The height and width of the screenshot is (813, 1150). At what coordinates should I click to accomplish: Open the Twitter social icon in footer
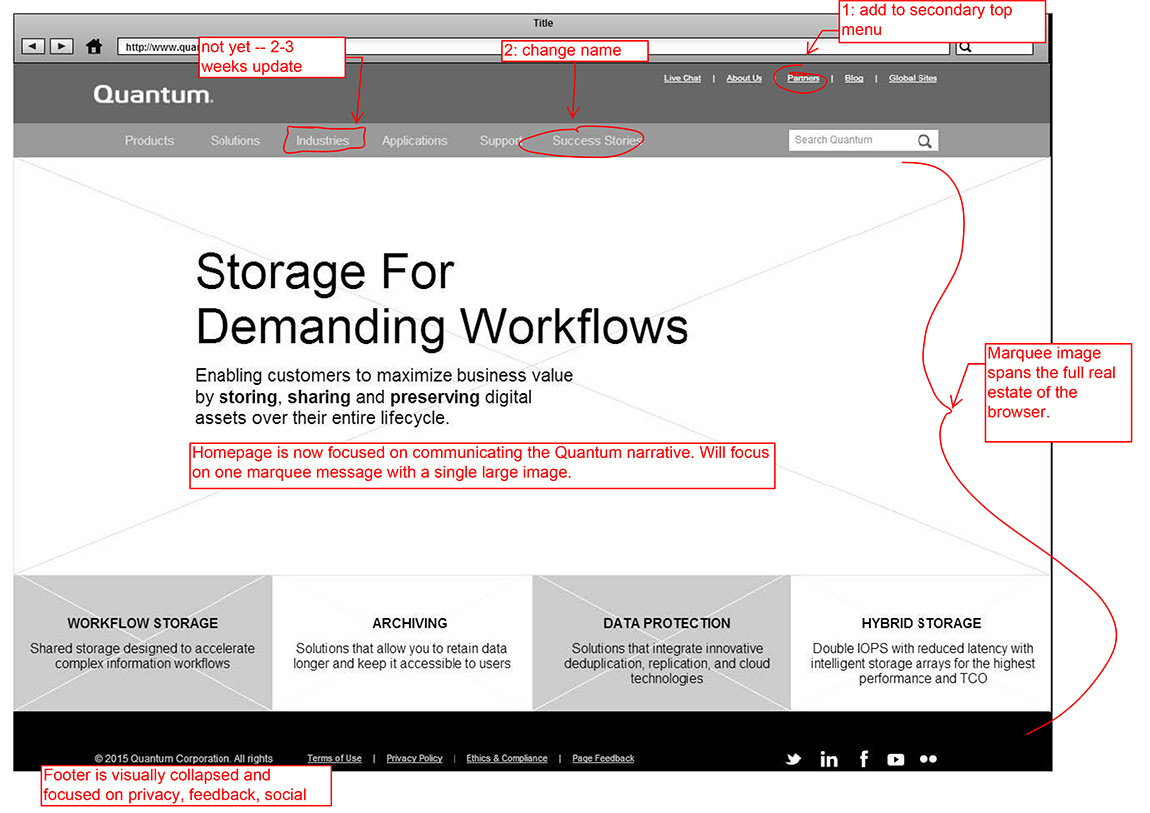click(794, 759)
